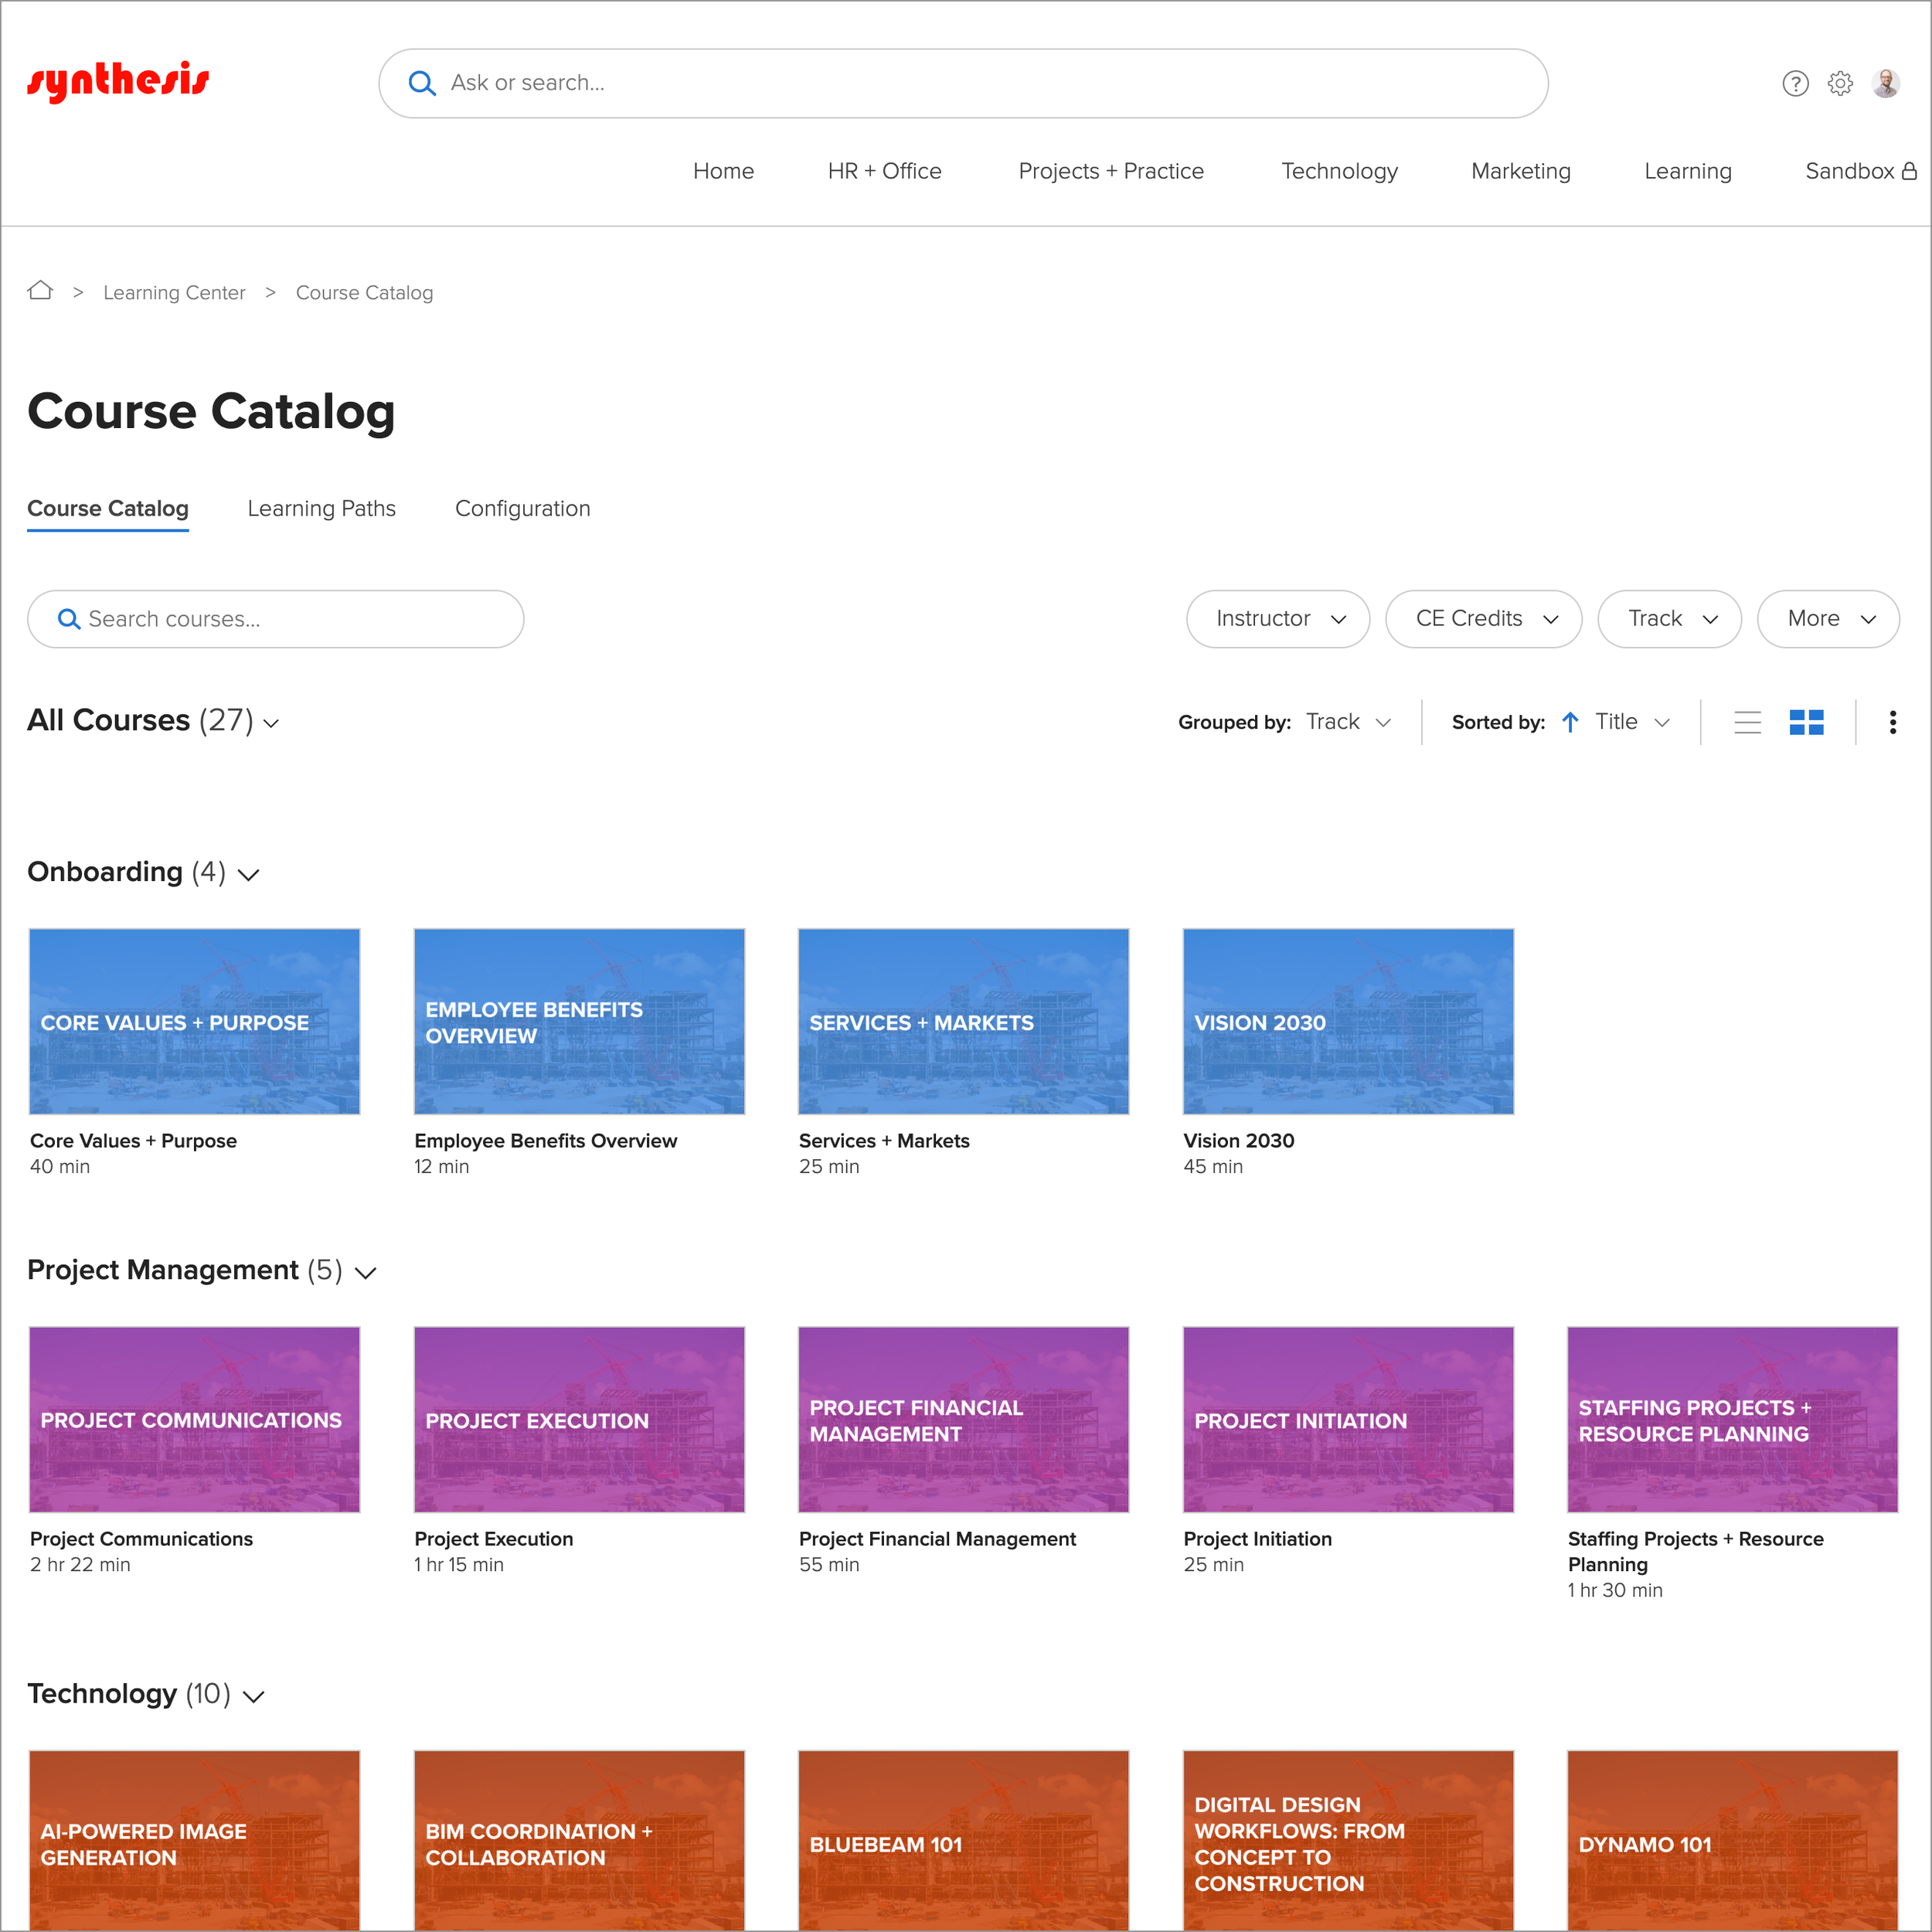Screen dimensions: 1932x1932
Task: Click the home breadcrumb icon
Action: tap(40, 291)
